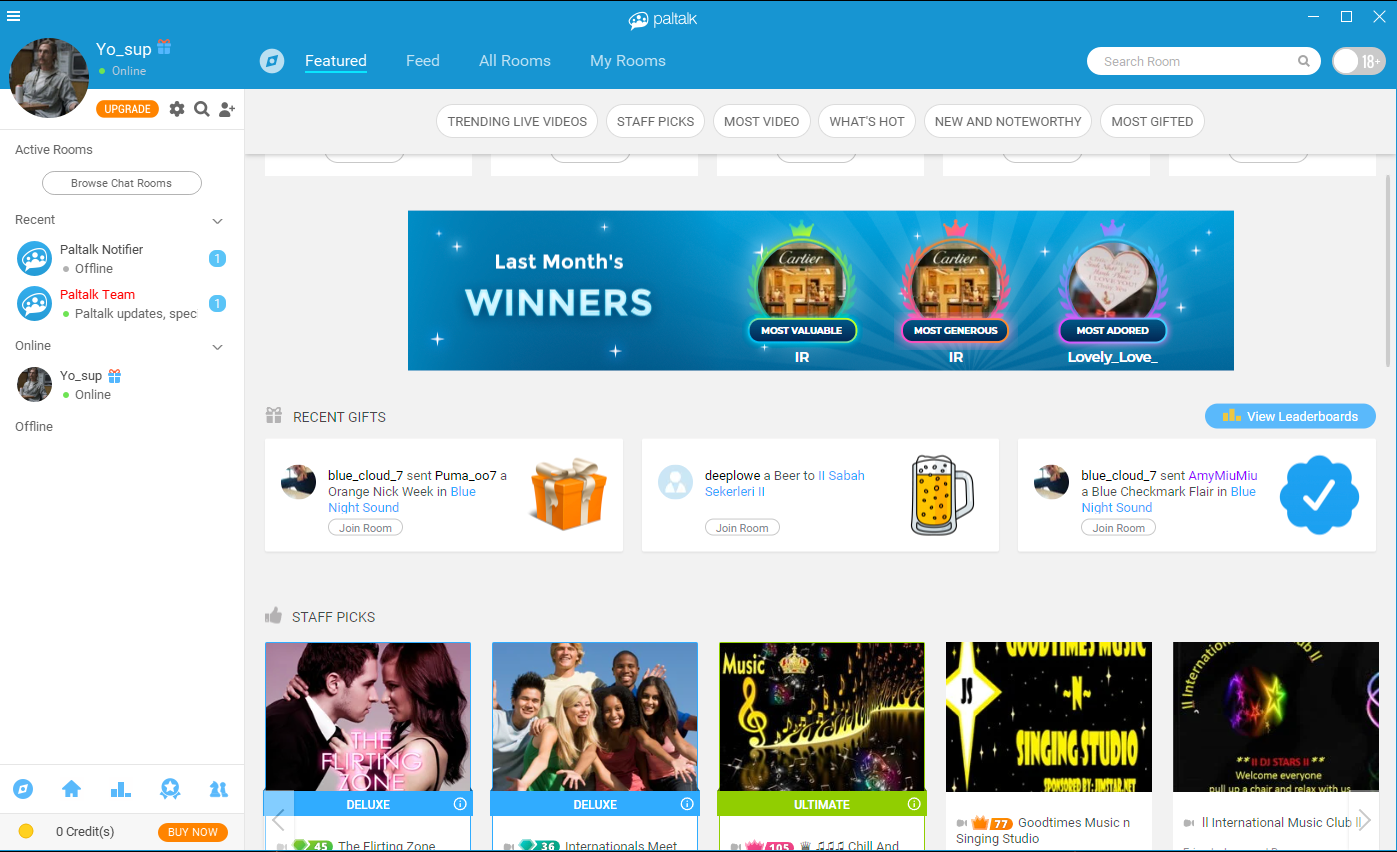This screenshot has width=1397, height=852.
Task: Open the II International Music Club thumbnail
Action: coord(1276,717)
